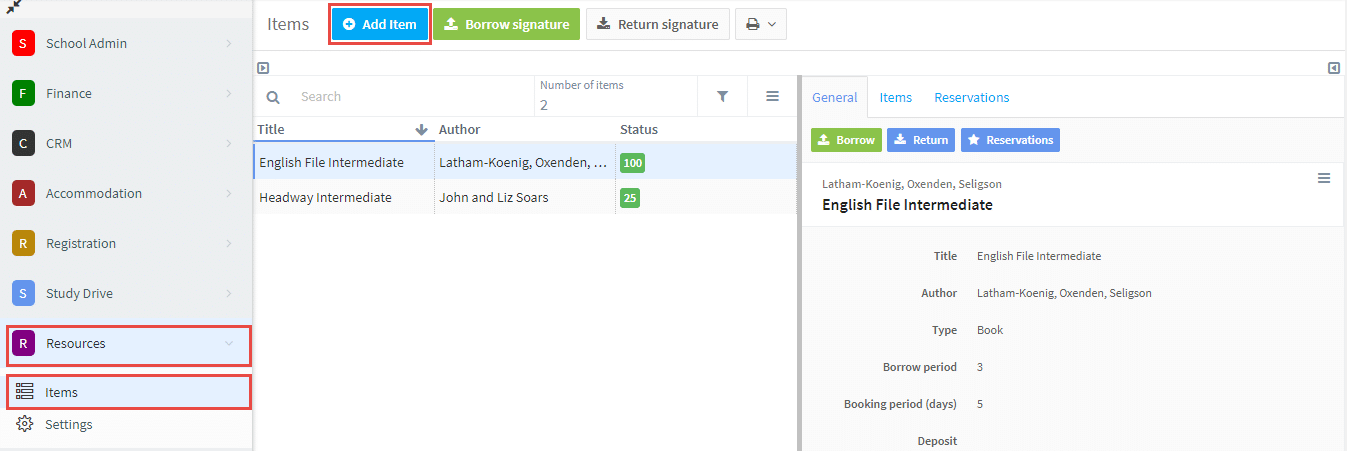The image size is (1347, 451).
Task: Collapse the left panel arrow icon
Action: [263, 68]
